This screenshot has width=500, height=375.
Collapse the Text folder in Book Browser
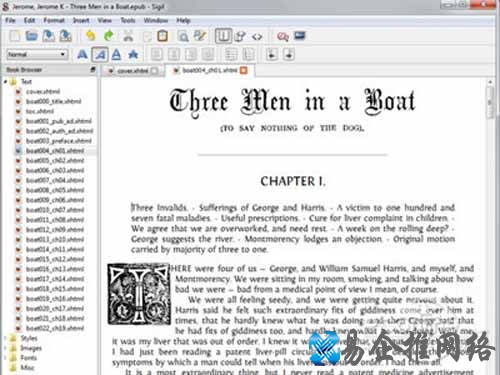[x=6, y=81]
